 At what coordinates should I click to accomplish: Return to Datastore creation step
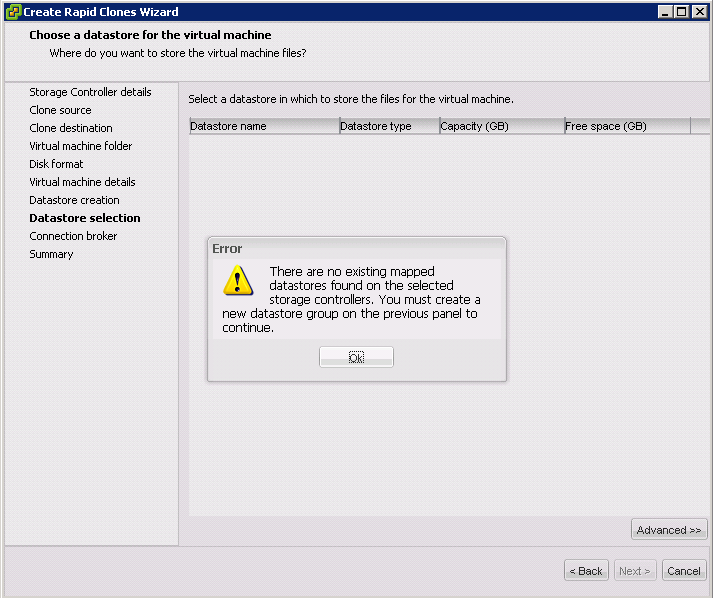[74, 200]
